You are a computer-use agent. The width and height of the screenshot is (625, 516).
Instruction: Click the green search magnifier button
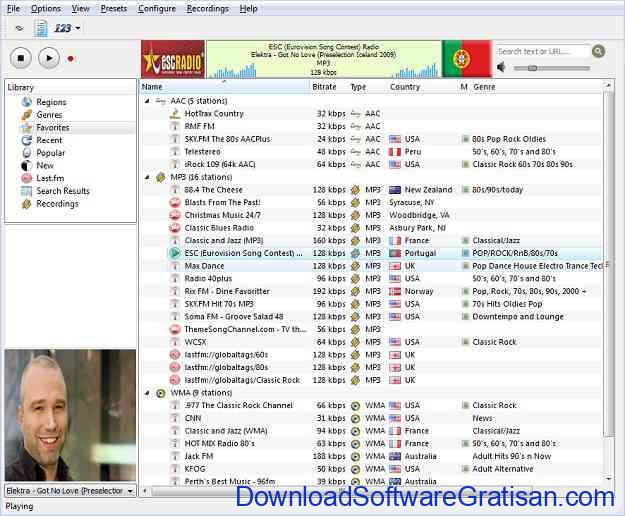[x=598, y=51]
